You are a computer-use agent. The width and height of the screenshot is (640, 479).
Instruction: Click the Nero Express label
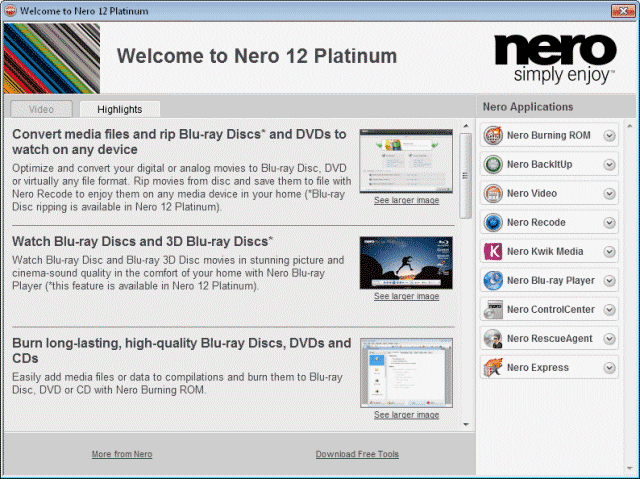tap(538, 367)
